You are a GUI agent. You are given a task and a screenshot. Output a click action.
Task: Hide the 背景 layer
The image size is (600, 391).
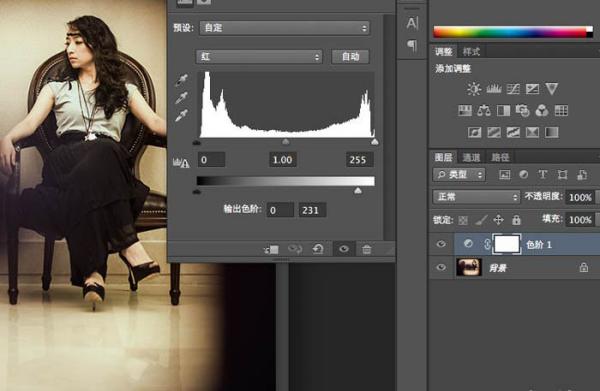point(441,267)
